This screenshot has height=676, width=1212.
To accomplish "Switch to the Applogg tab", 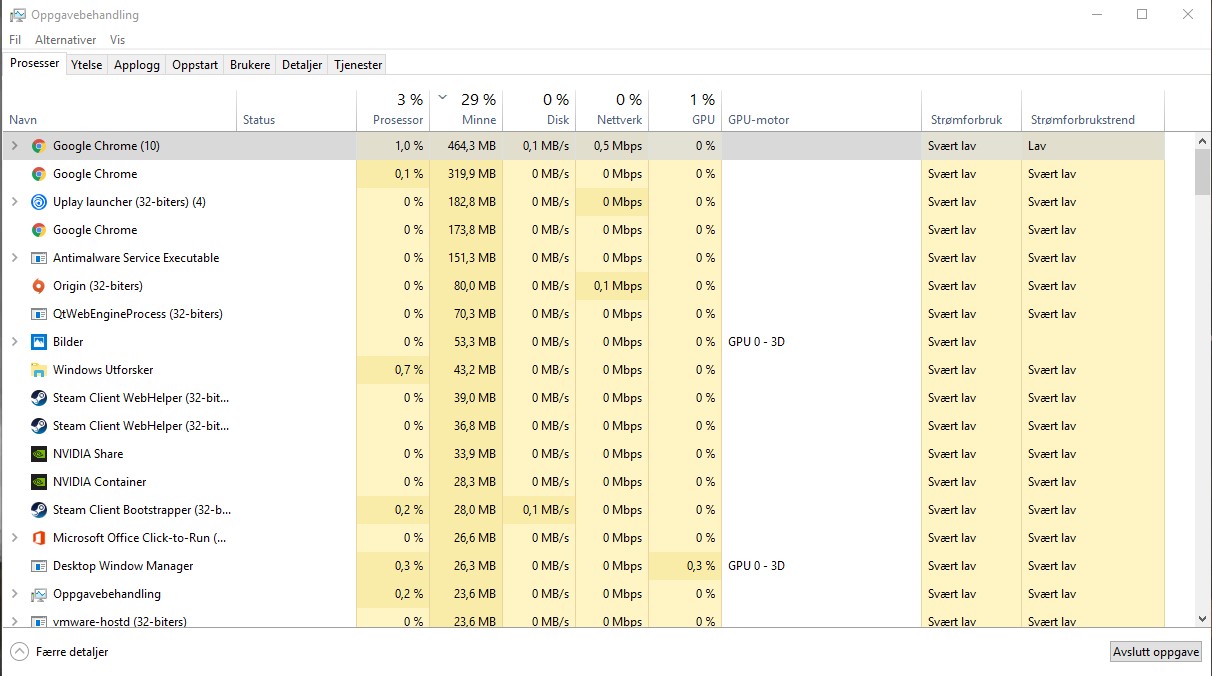I will pyautogui.click(x=137, y=65).
